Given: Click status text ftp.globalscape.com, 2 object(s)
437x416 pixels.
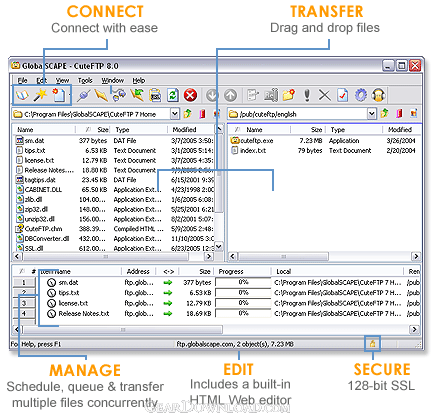Looking at the screenshot, I should [x=235, y=344].
